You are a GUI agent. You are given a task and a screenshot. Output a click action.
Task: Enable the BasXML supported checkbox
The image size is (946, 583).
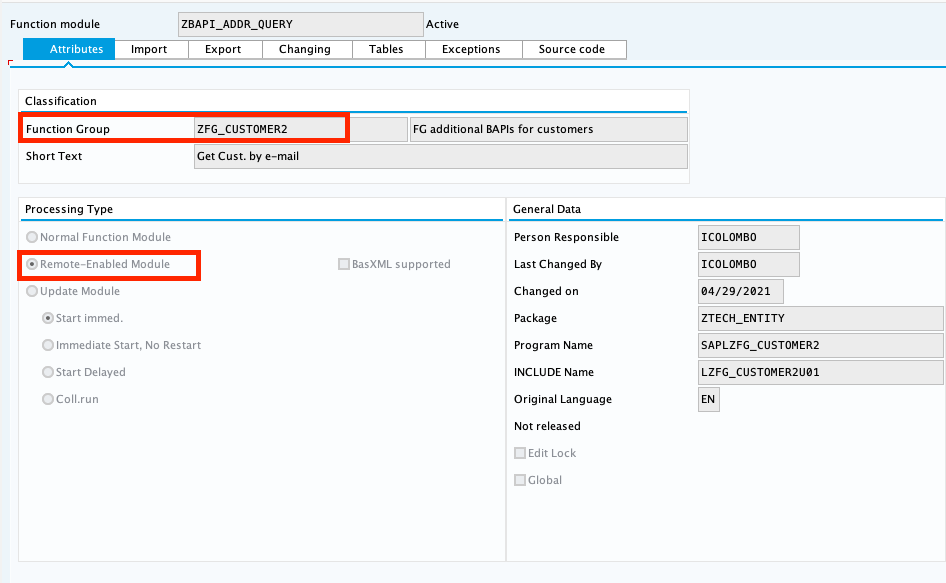point(344,264)
